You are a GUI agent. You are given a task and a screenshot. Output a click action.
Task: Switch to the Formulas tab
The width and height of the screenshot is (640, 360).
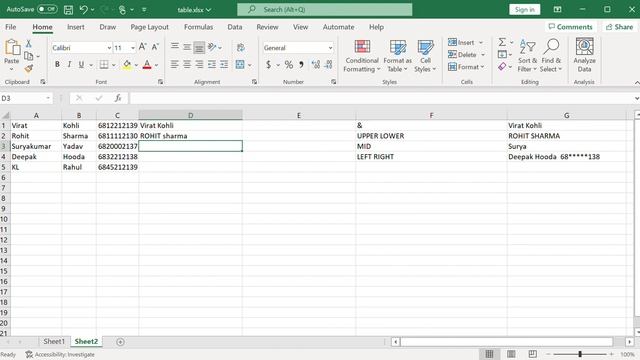198,27
